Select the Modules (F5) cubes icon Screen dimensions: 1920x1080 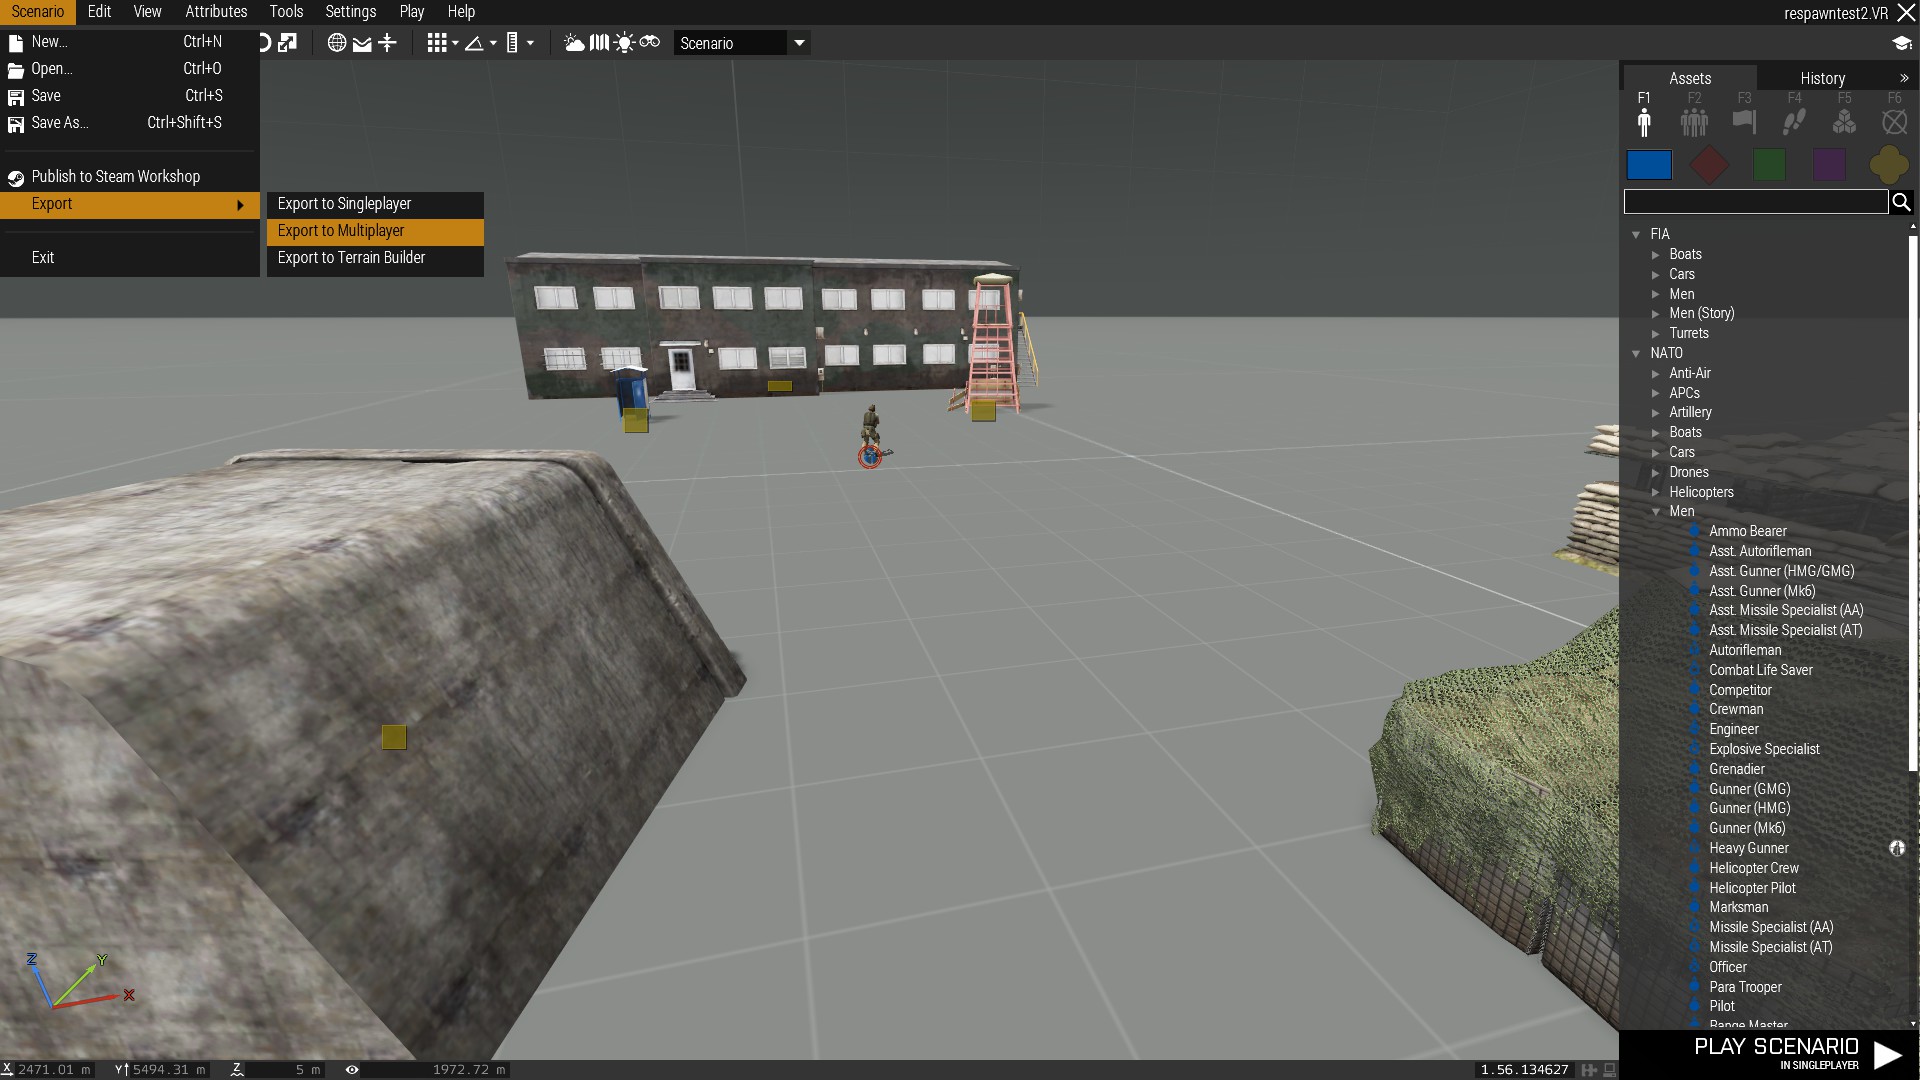tap(1844, 122)
